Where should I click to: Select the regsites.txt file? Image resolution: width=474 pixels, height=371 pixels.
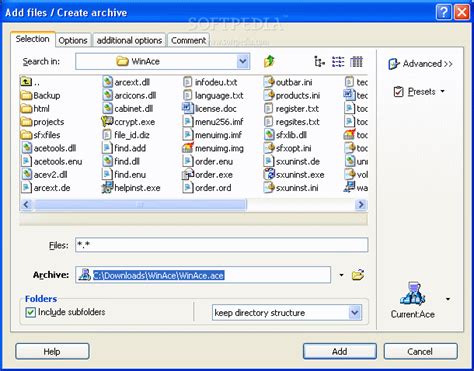(x=291, y=122)
